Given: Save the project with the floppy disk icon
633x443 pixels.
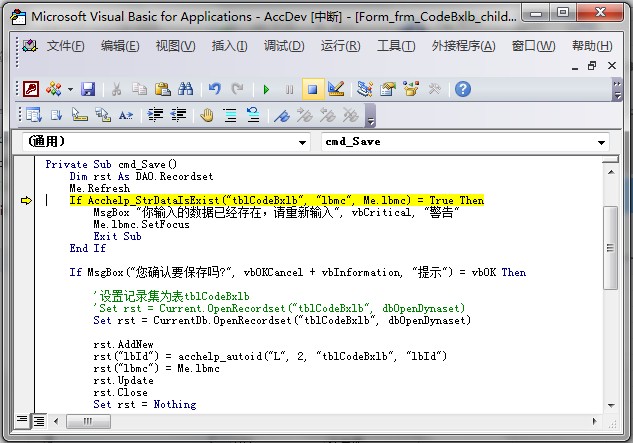Looking at the screenshot, I should [88, 89].
